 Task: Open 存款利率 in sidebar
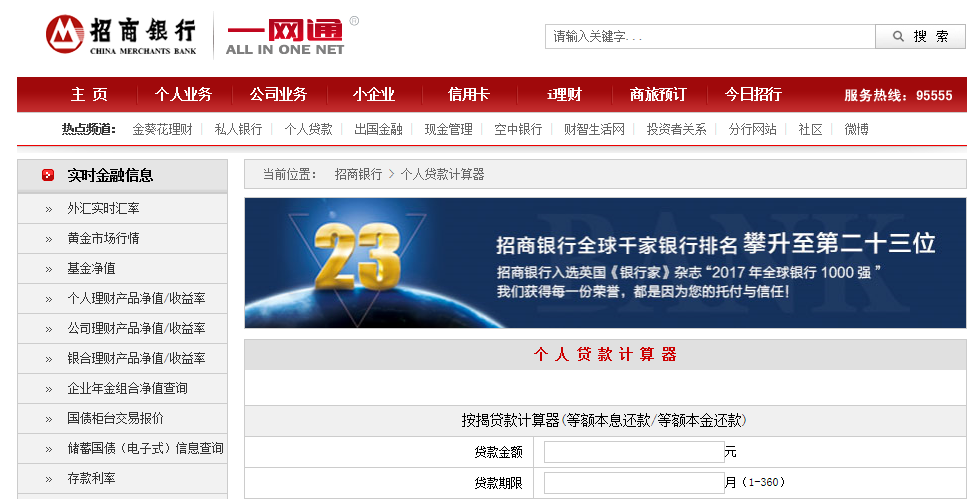[91, 479]
